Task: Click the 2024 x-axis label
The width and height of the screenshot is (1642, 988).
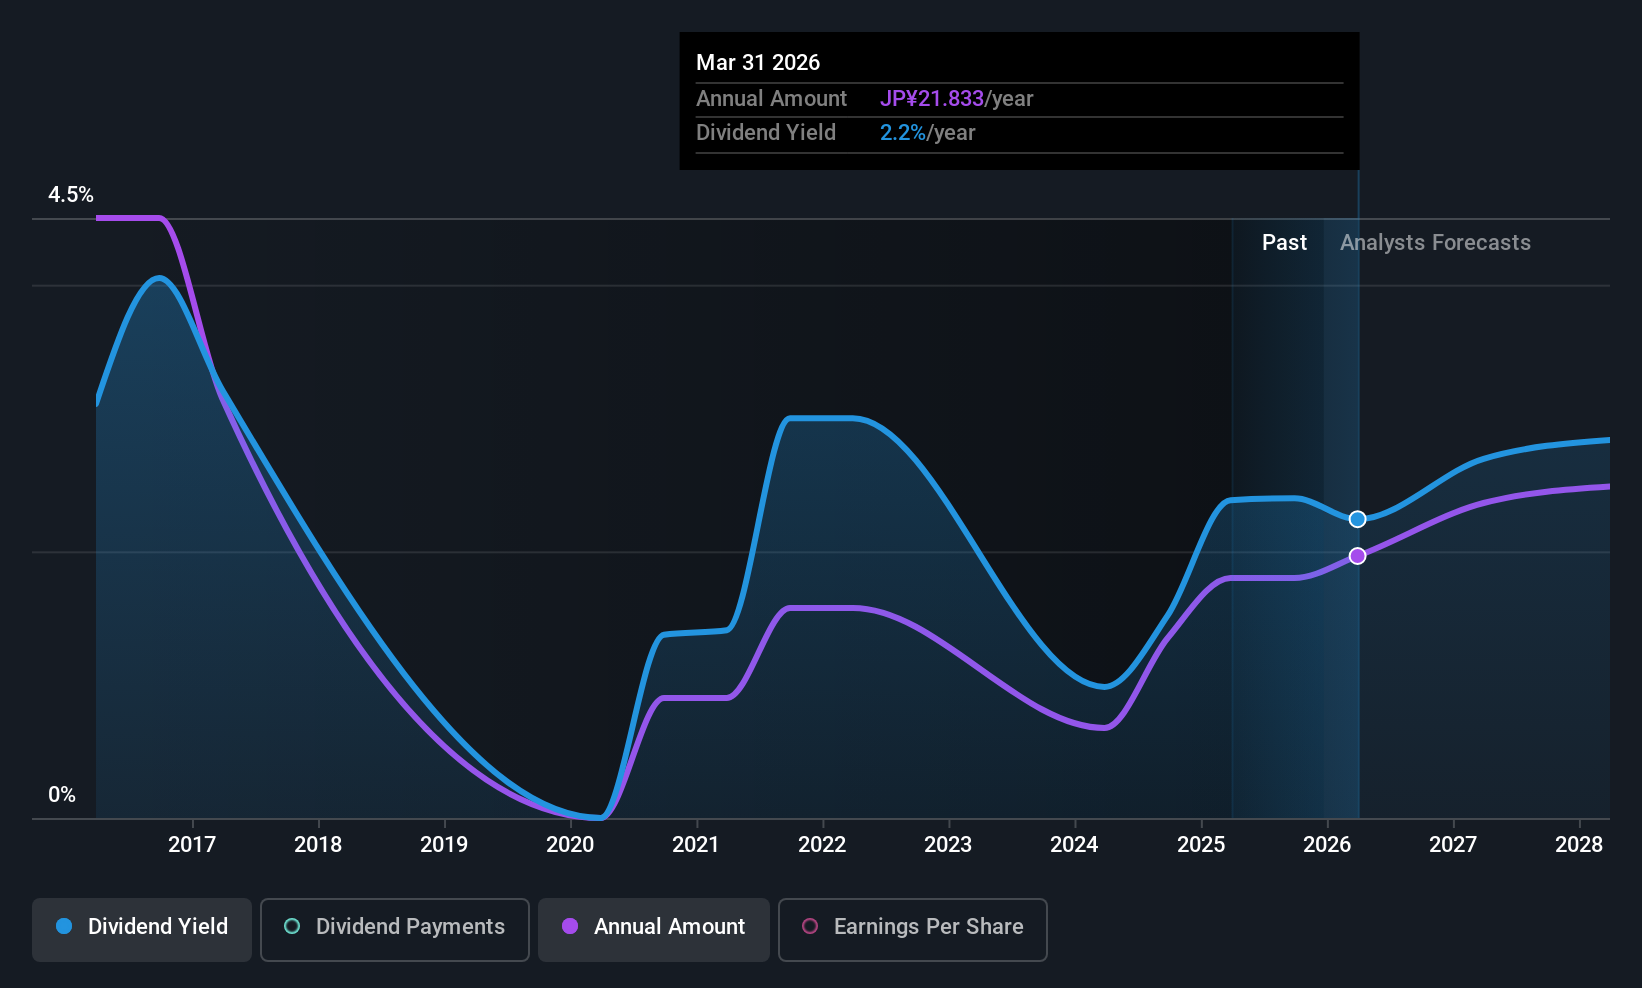Action: click(x=1074, y=845)
